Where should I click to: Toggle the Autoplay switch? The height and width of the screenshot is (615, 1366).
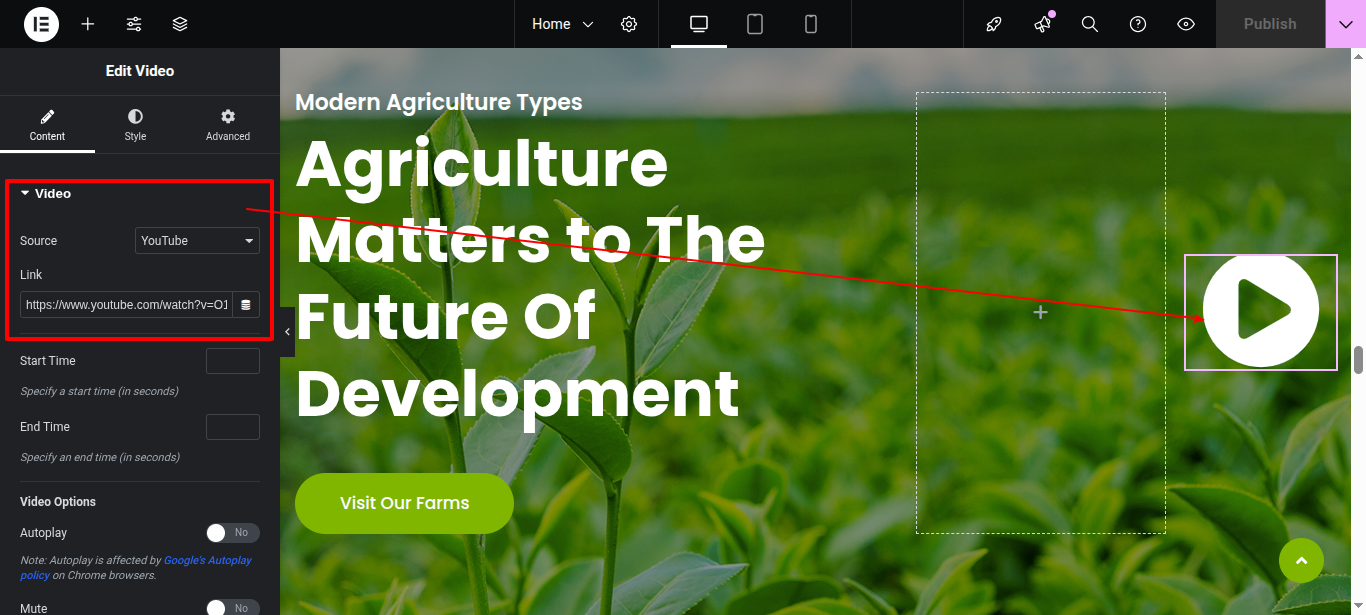point(232,533)
